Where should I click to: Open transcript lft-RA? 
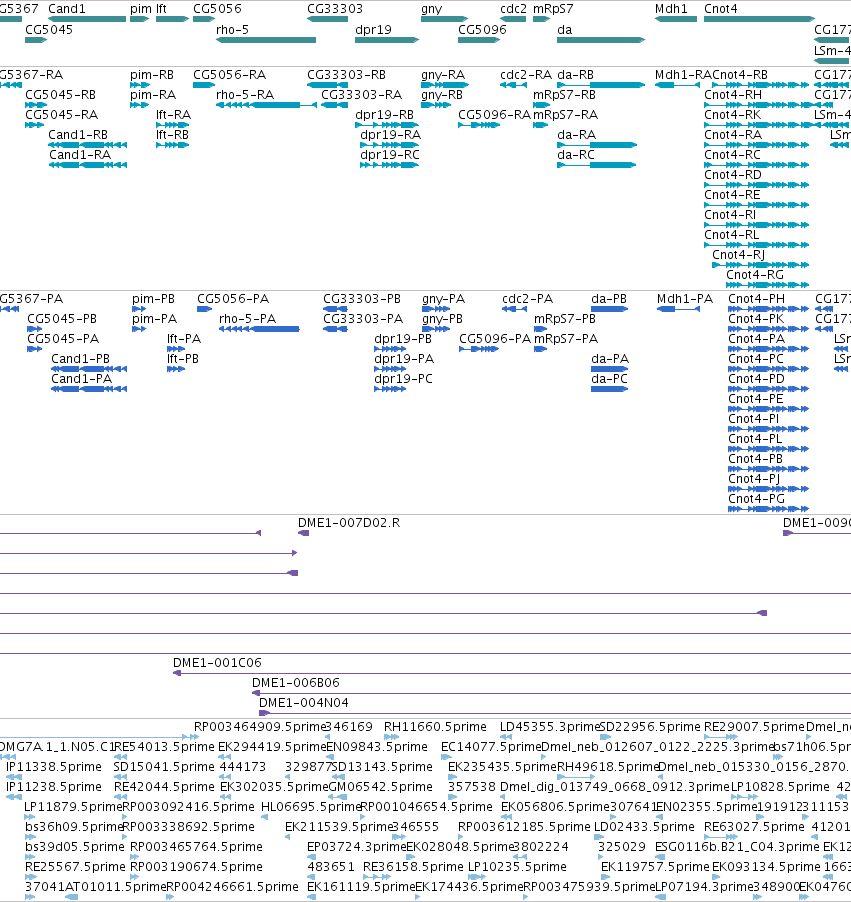point(173,114)
